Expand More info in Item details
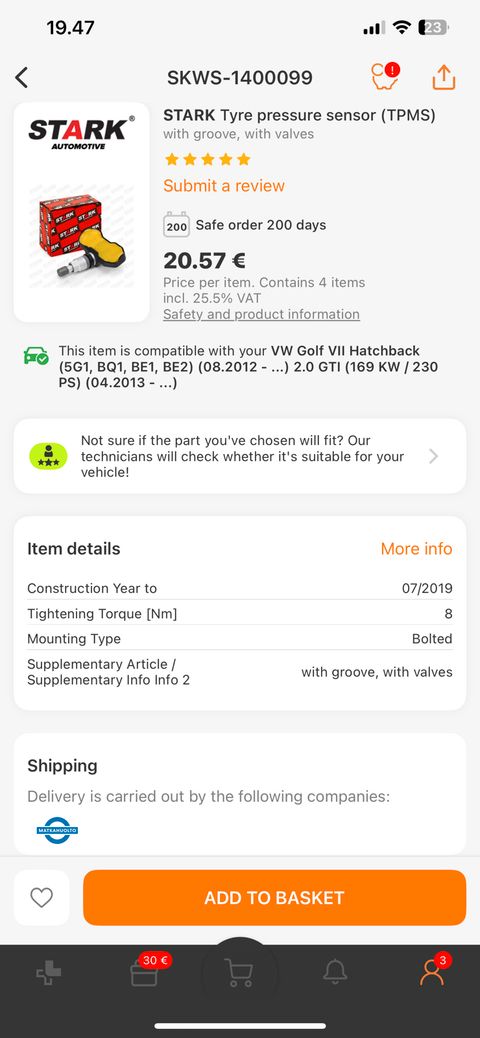 tap(416, 549)
